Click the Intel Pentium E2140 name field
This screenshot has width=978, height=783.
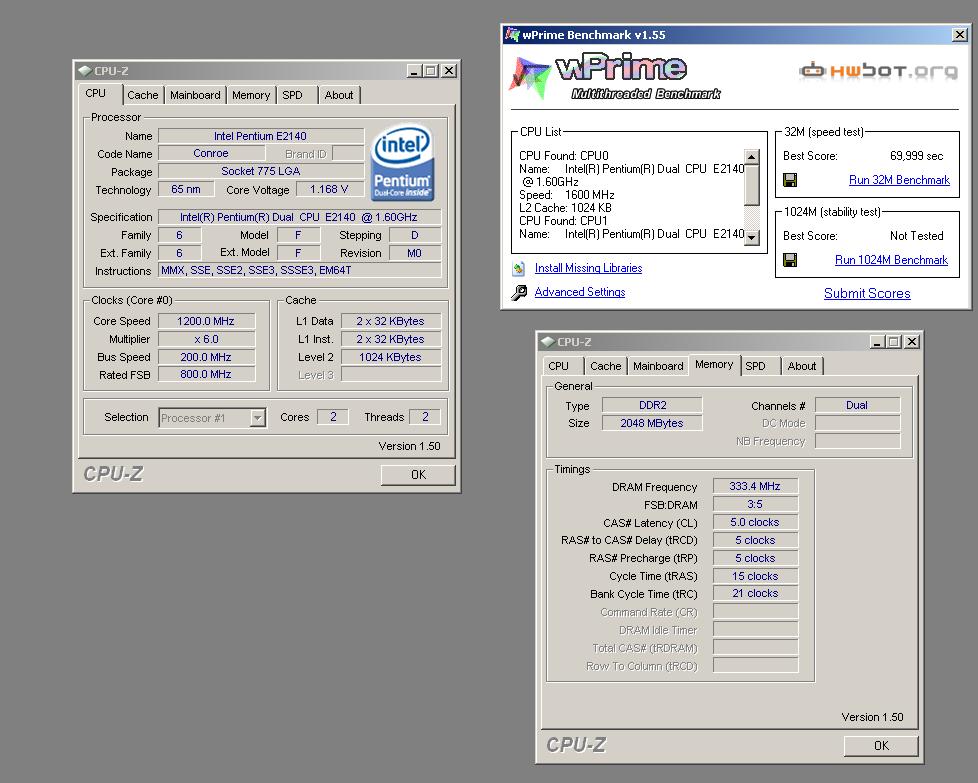tap(261, 136)
